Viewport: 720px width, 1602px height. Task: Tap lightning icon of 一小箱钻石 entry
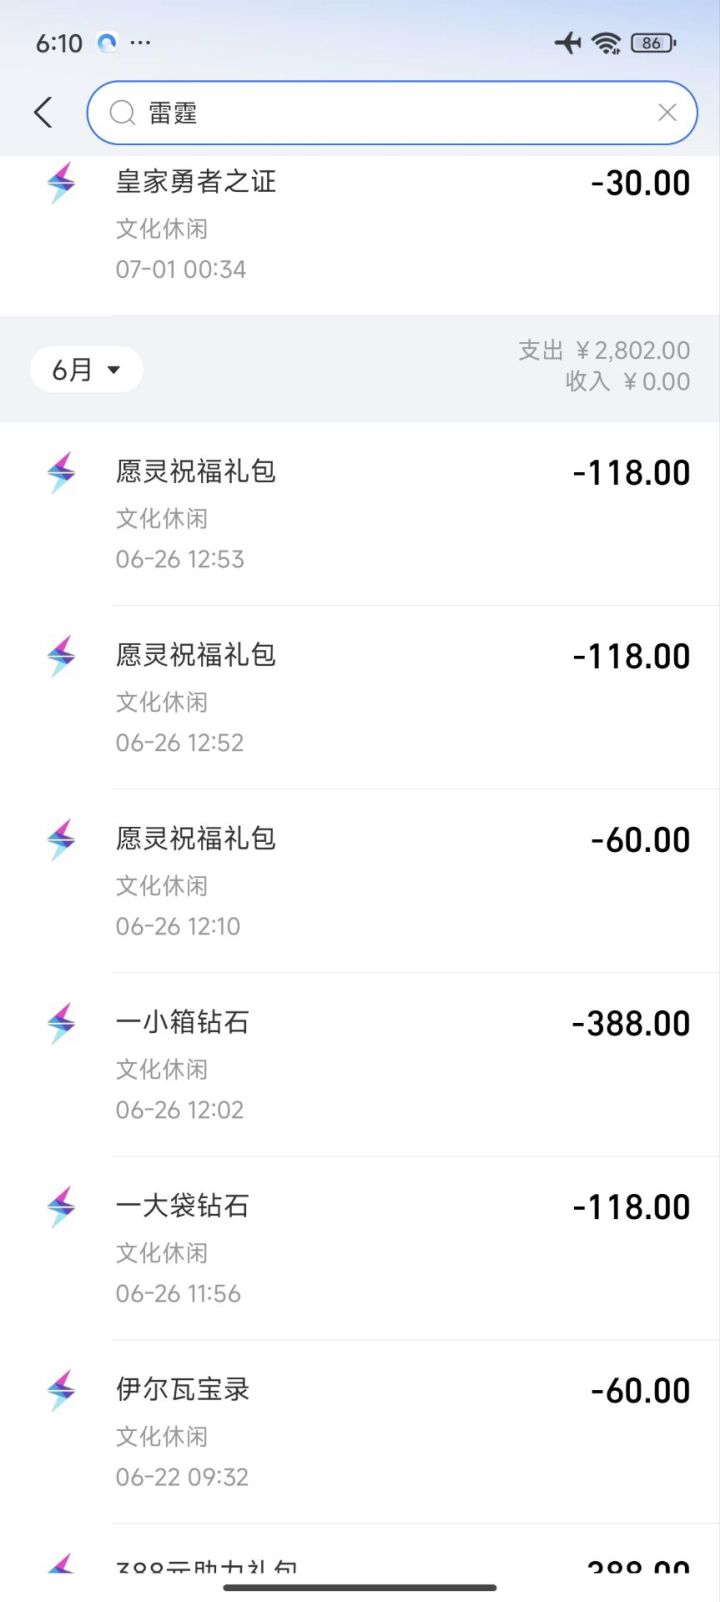point(61,1024)
